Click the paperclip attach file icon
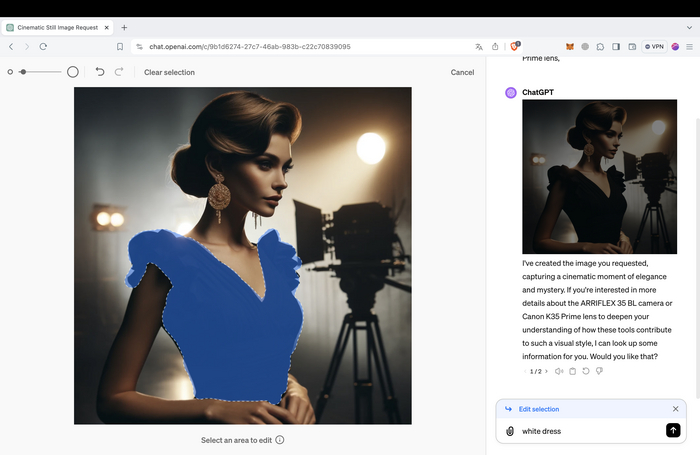The height and width of the screenshot is (455, 700). pos(510,431)
